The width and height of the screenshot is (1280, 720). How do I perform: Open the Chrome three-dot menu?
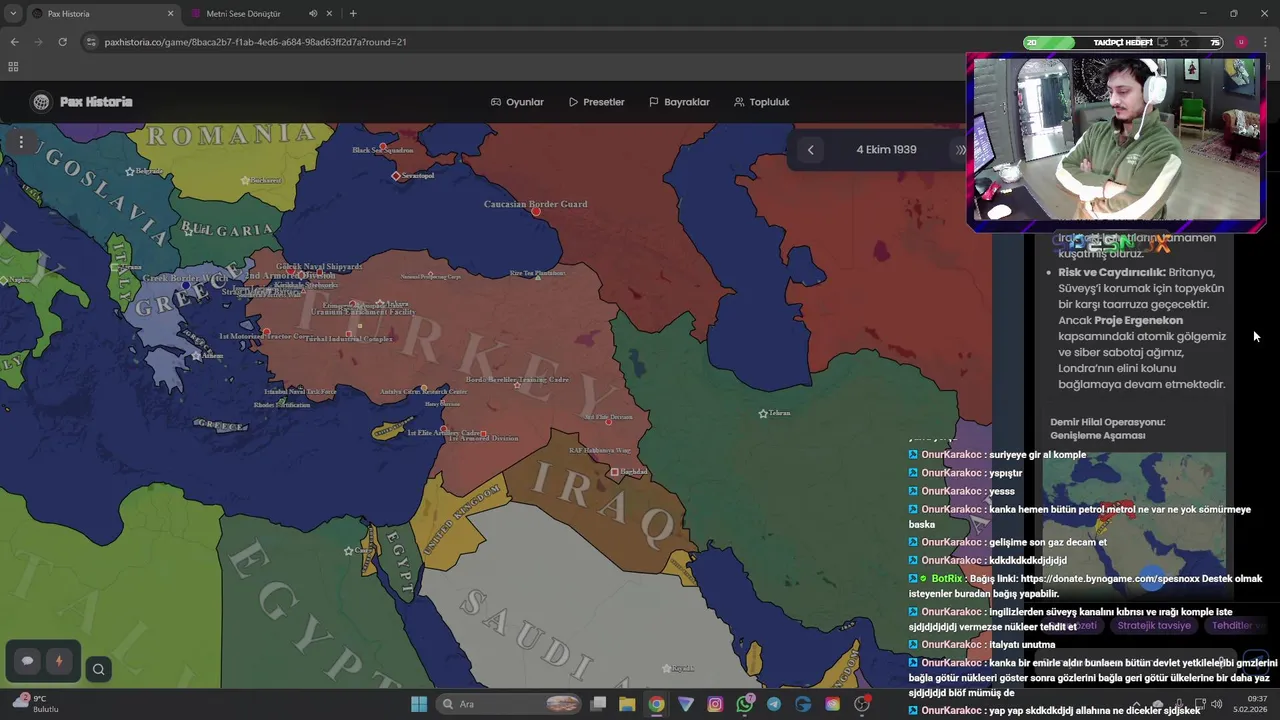click(x=1265, y=42)
